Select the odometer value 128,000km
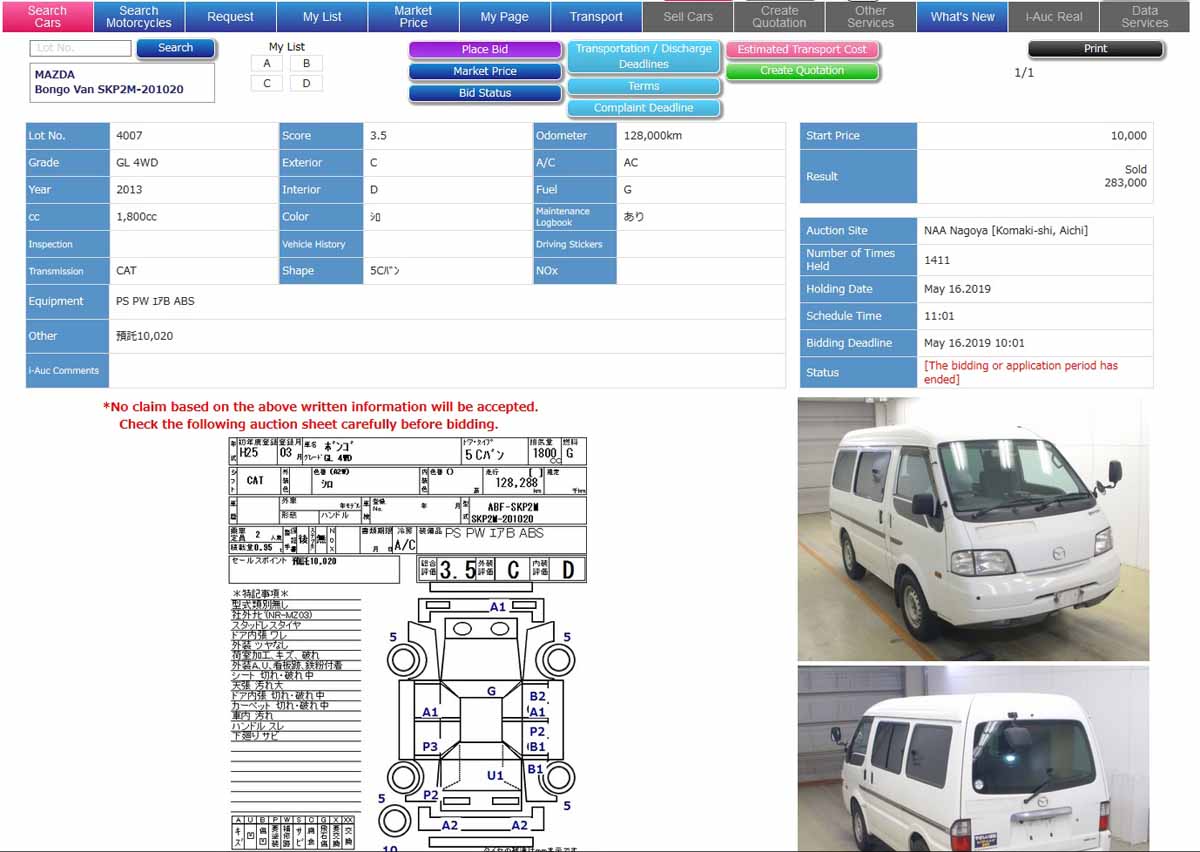Screen dimensions: 1200x852 (652, 136)
